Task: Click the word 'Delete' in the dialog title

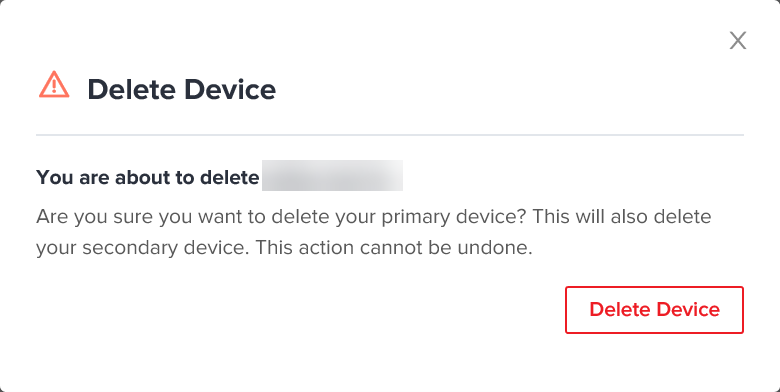Action: point(131,90)
